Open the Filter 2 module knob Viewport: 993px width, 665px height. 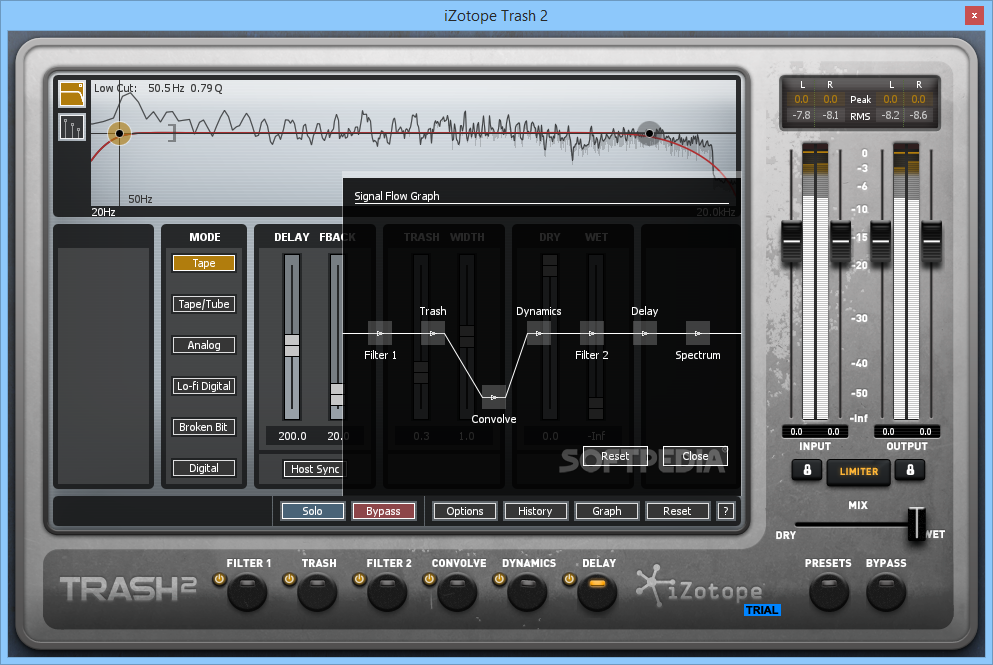(387, 592)
